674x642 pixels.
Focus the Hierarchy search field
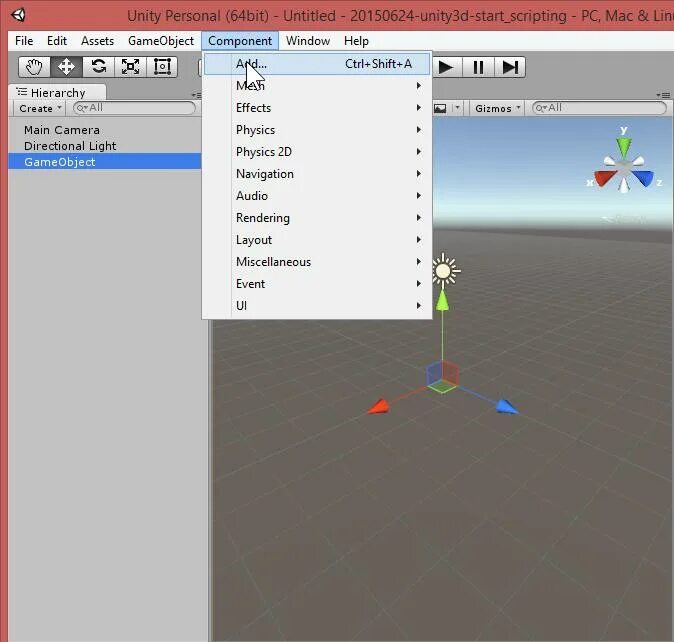point(134,108)
